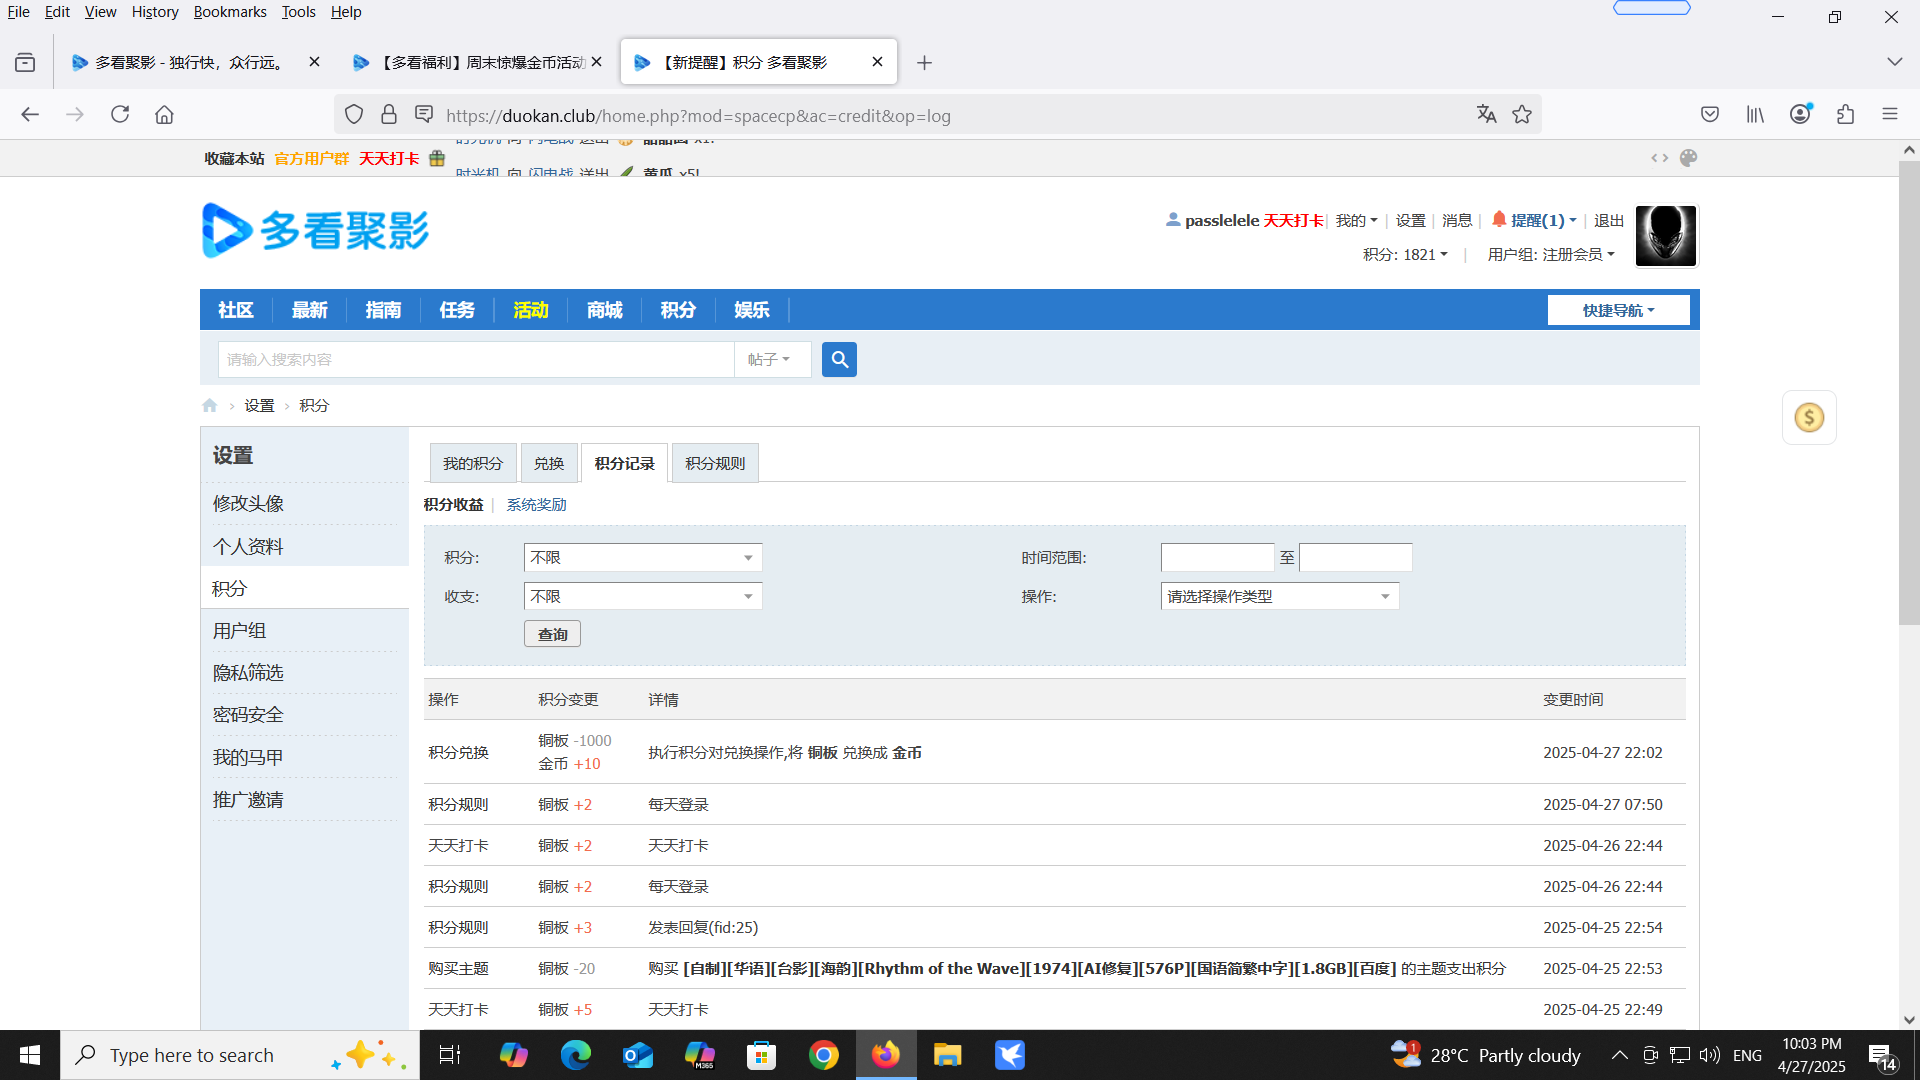Screen dimensions: 1920x1080
Task: Open the 收支 filter dropdown
Action: pos(643,597)
